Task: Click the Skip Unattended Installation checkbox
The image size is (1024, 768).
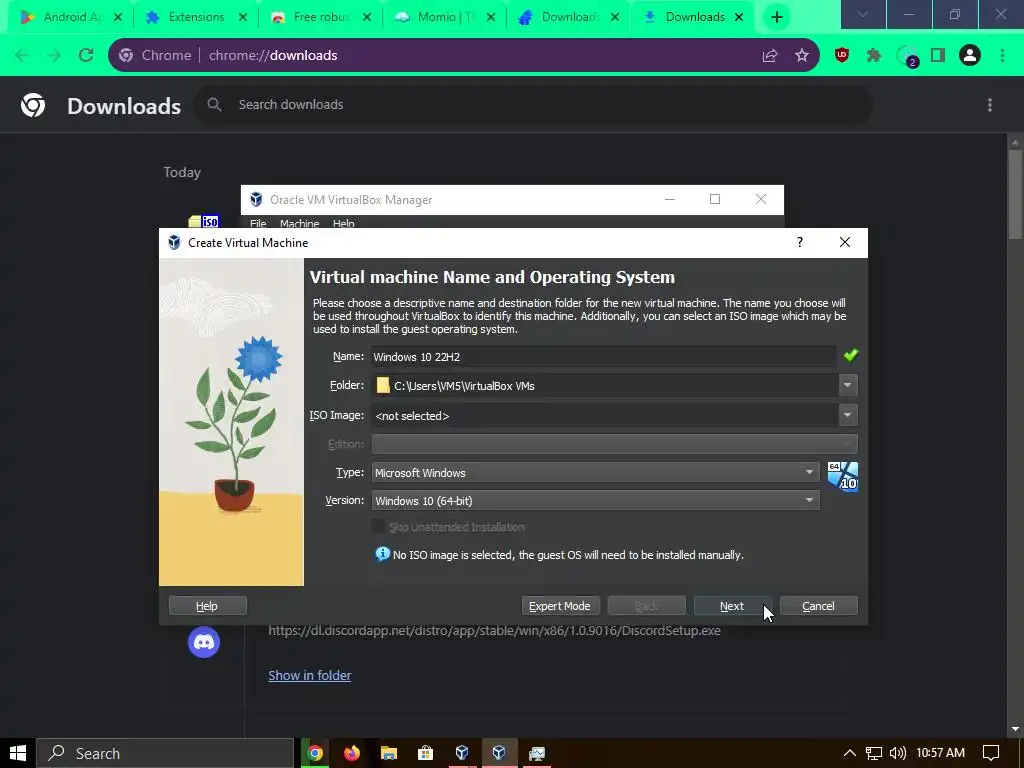Action: [x=378, y=526]
